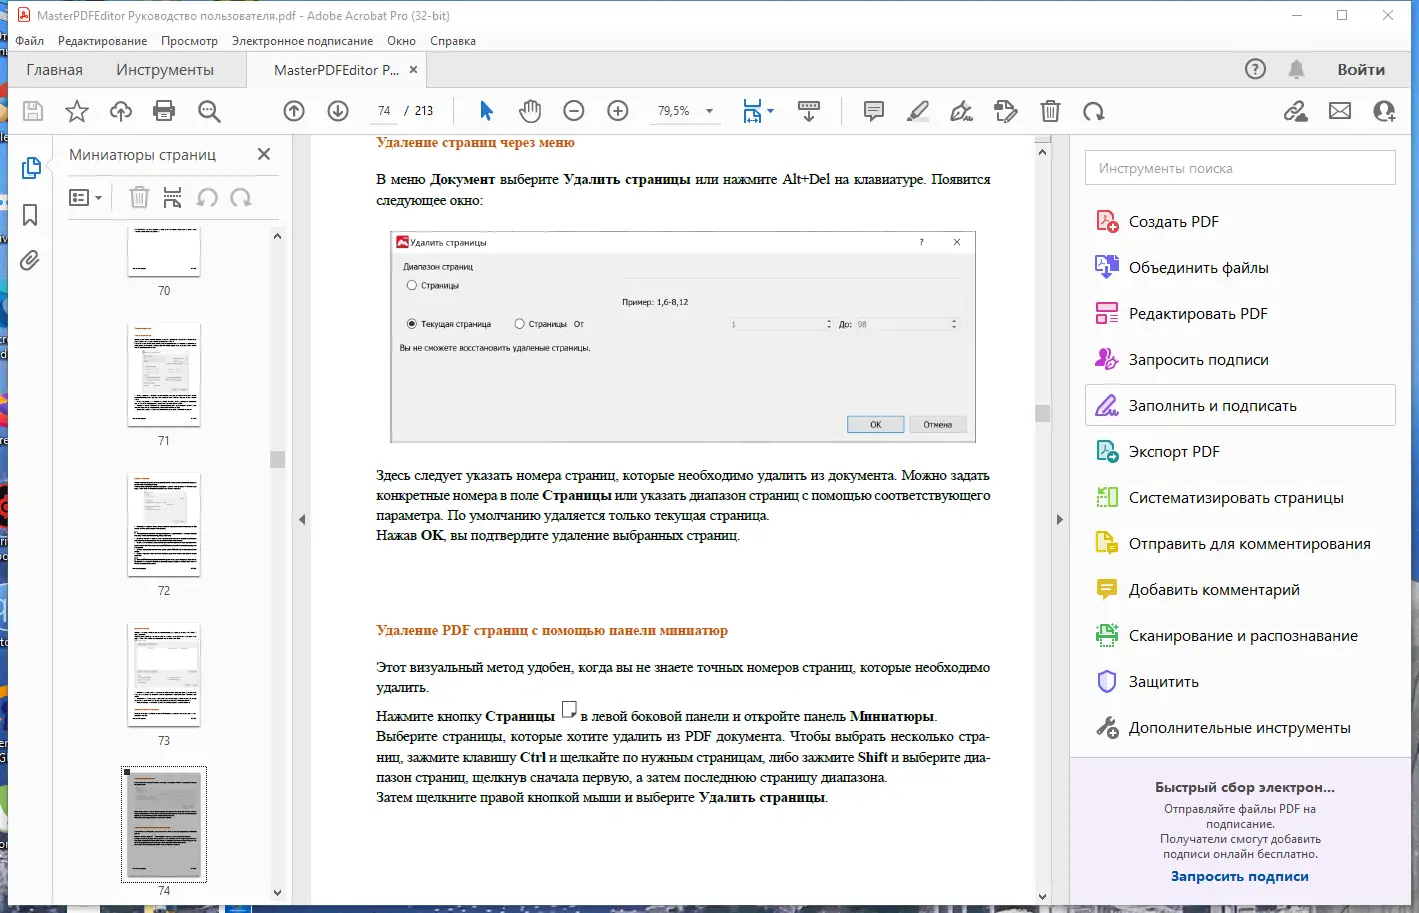This screenshot has width=1419, height=913.
Task: Select the Hand pan tool
Action: (x=530, y=111)
